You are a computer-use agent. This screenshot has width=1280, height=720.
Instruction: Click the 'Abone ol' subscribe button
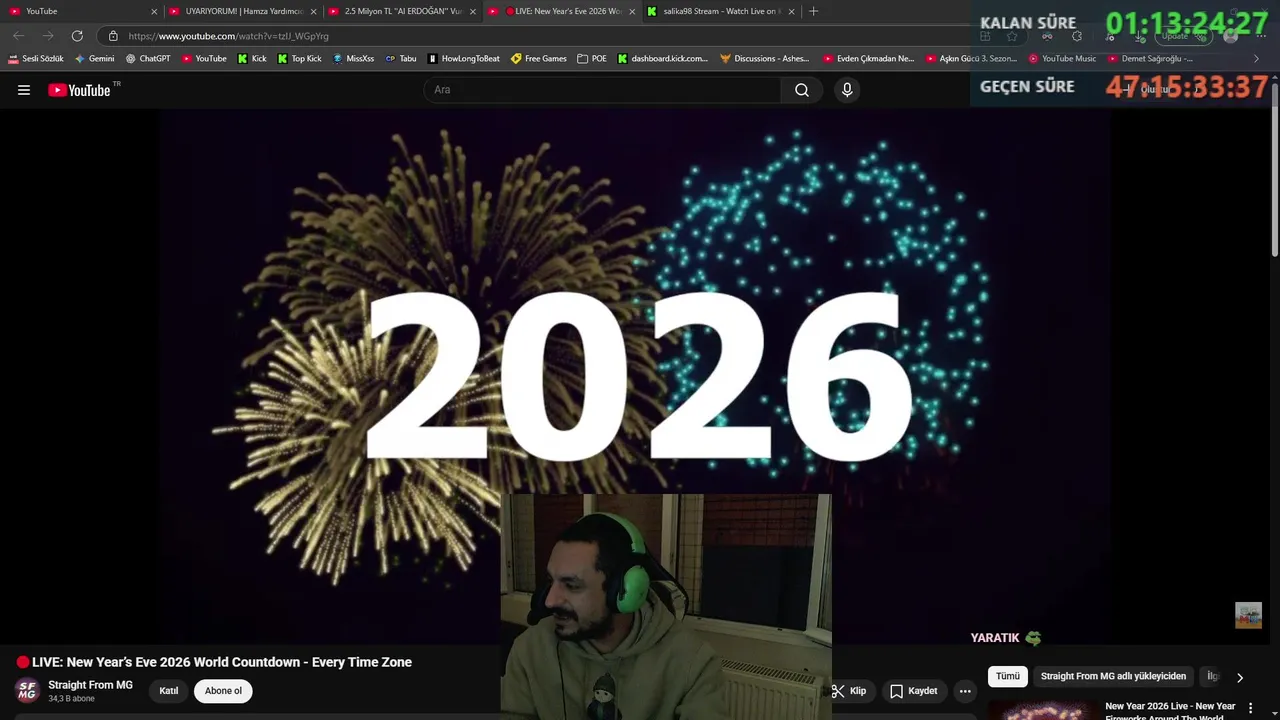[x=223, y=691]
